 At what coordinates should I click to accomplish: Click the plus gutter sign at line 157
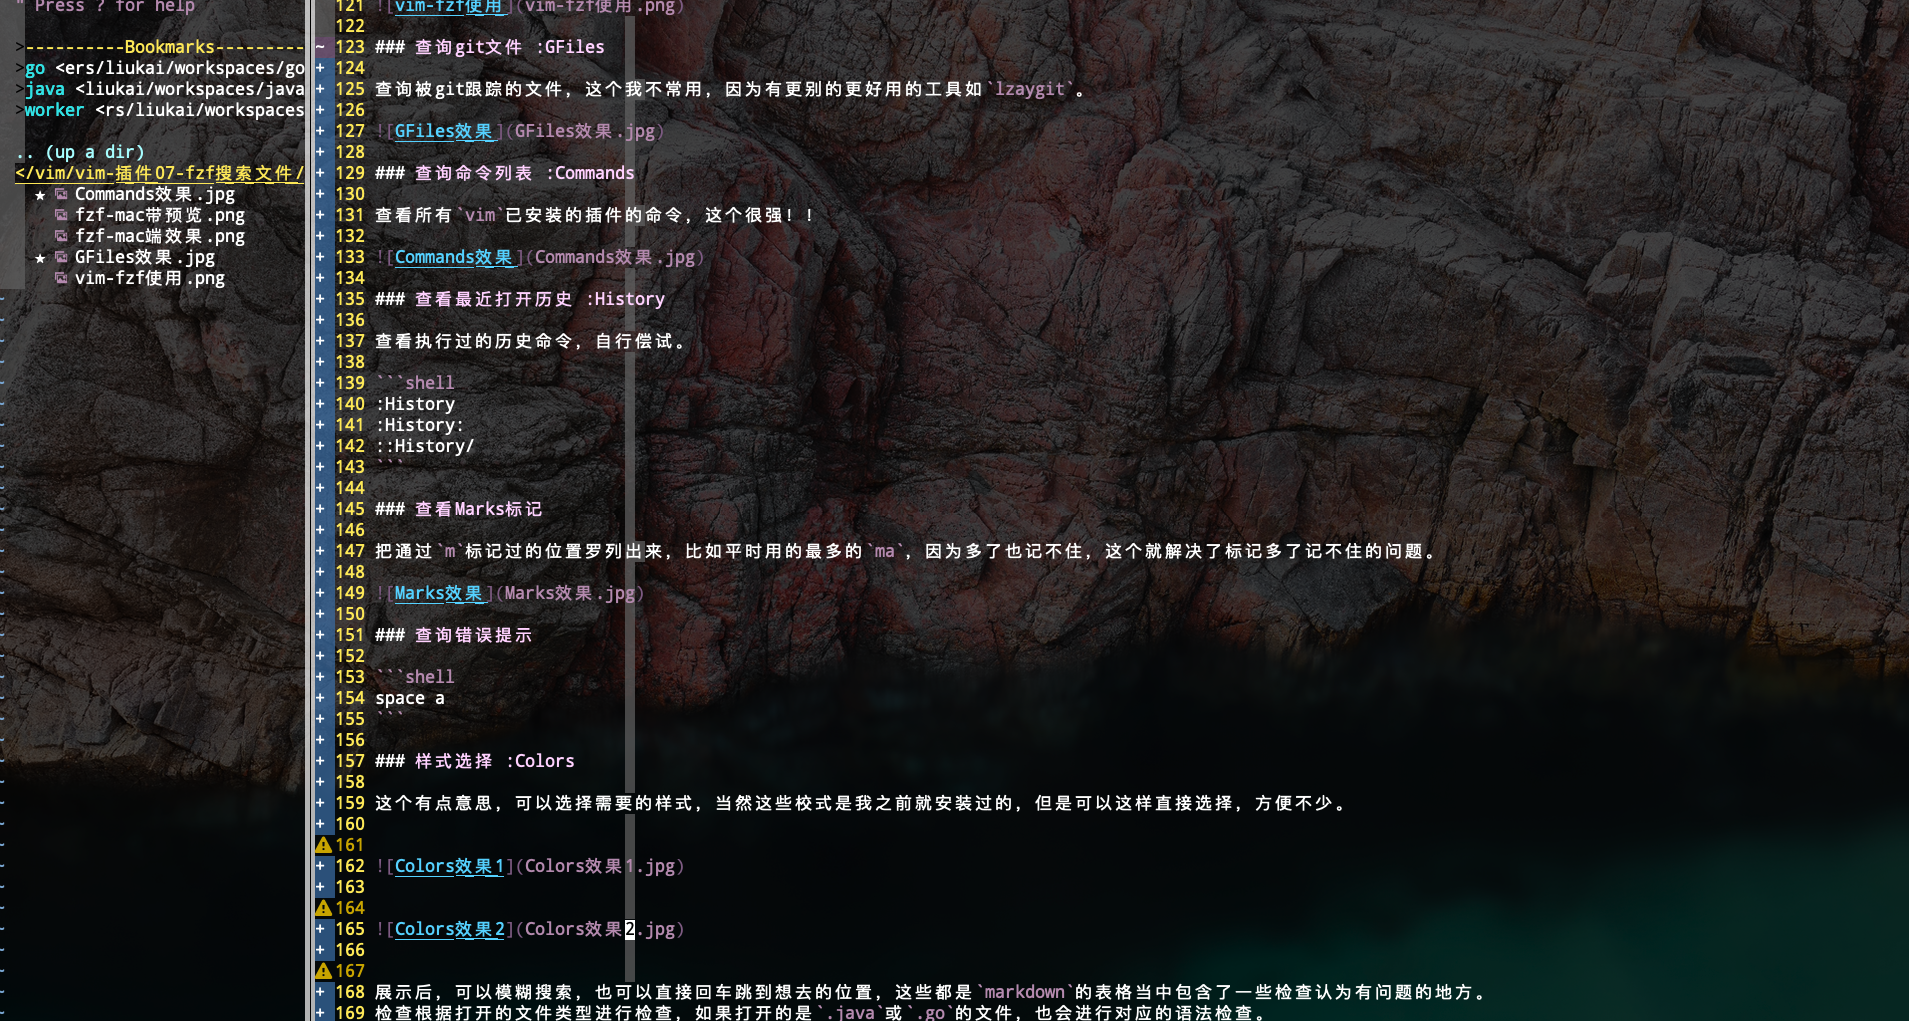(x=320, y=761)
